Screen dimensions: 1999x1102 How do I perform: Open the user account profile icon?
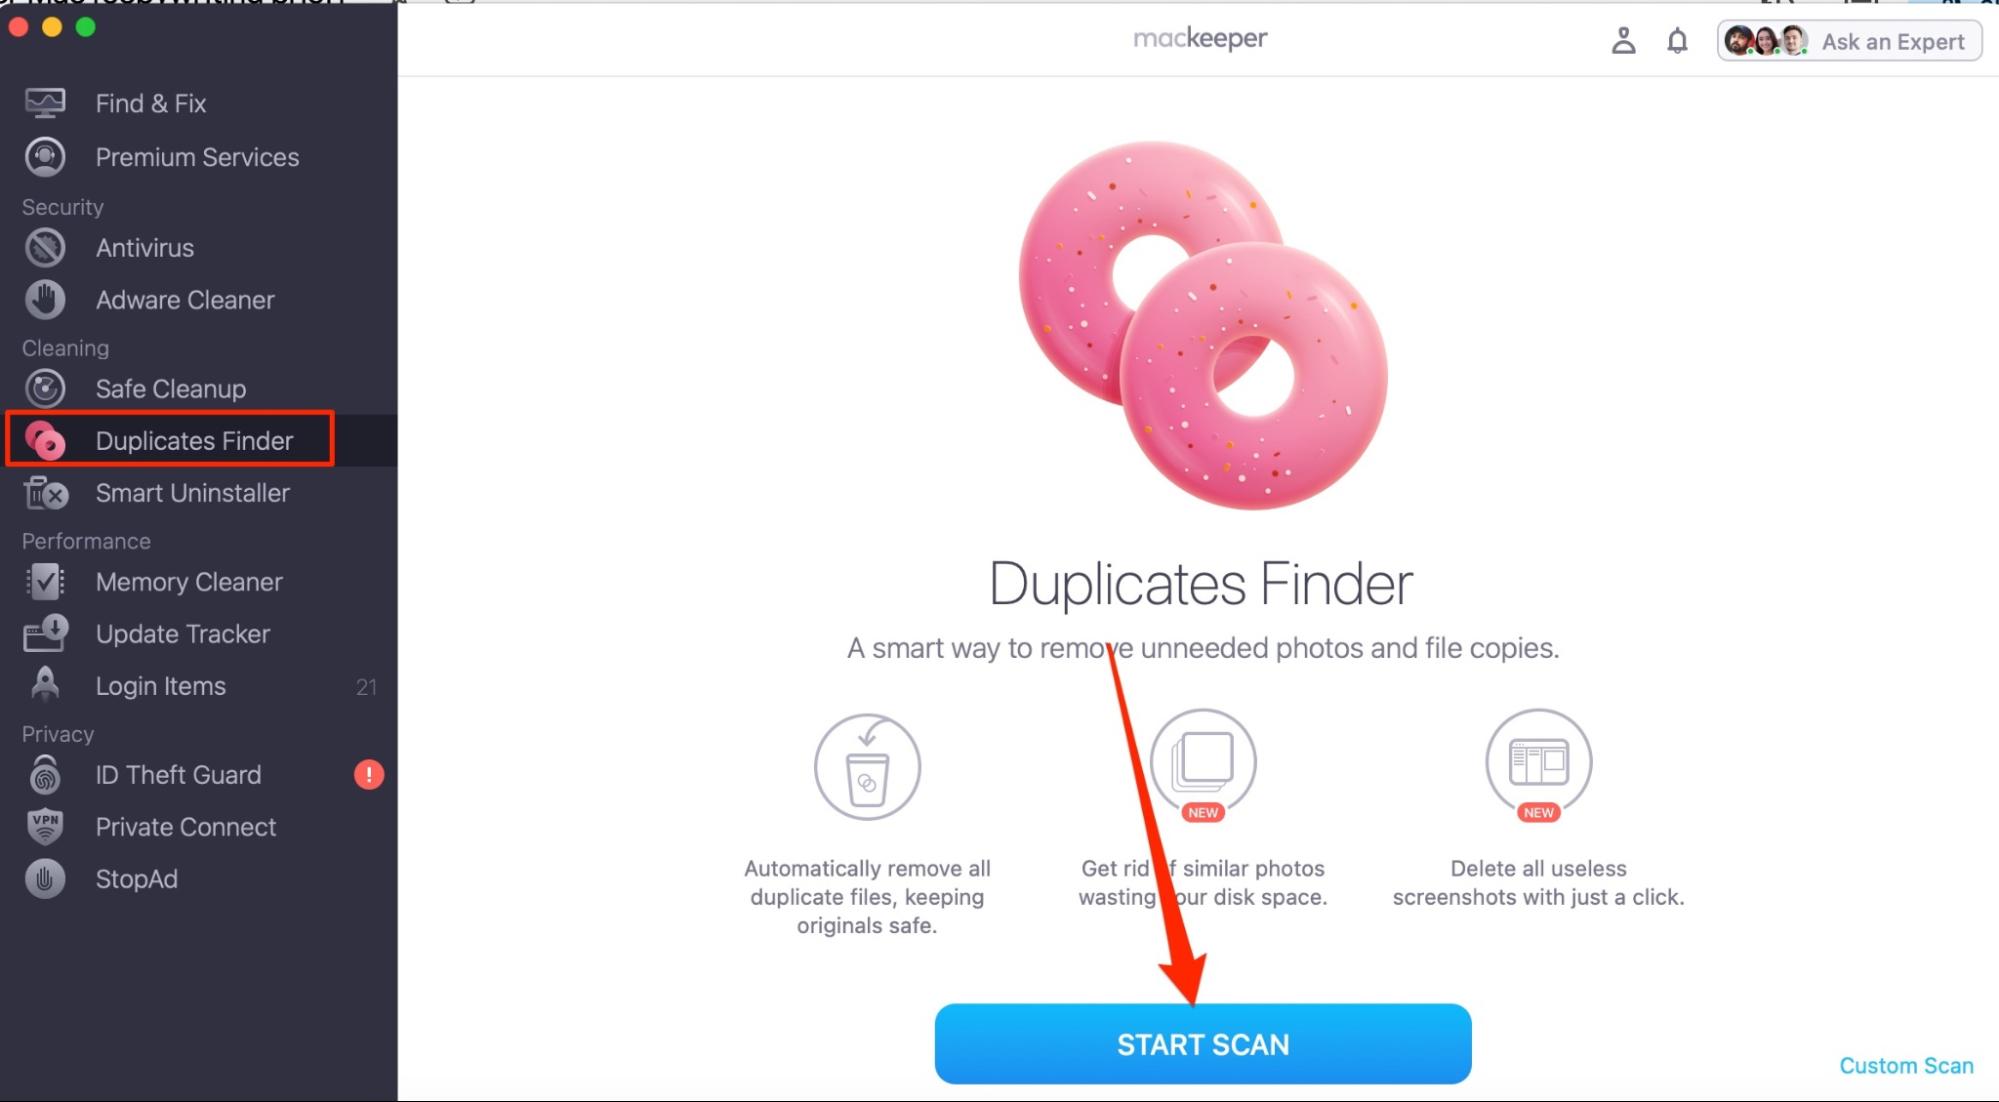[1623, 41]
